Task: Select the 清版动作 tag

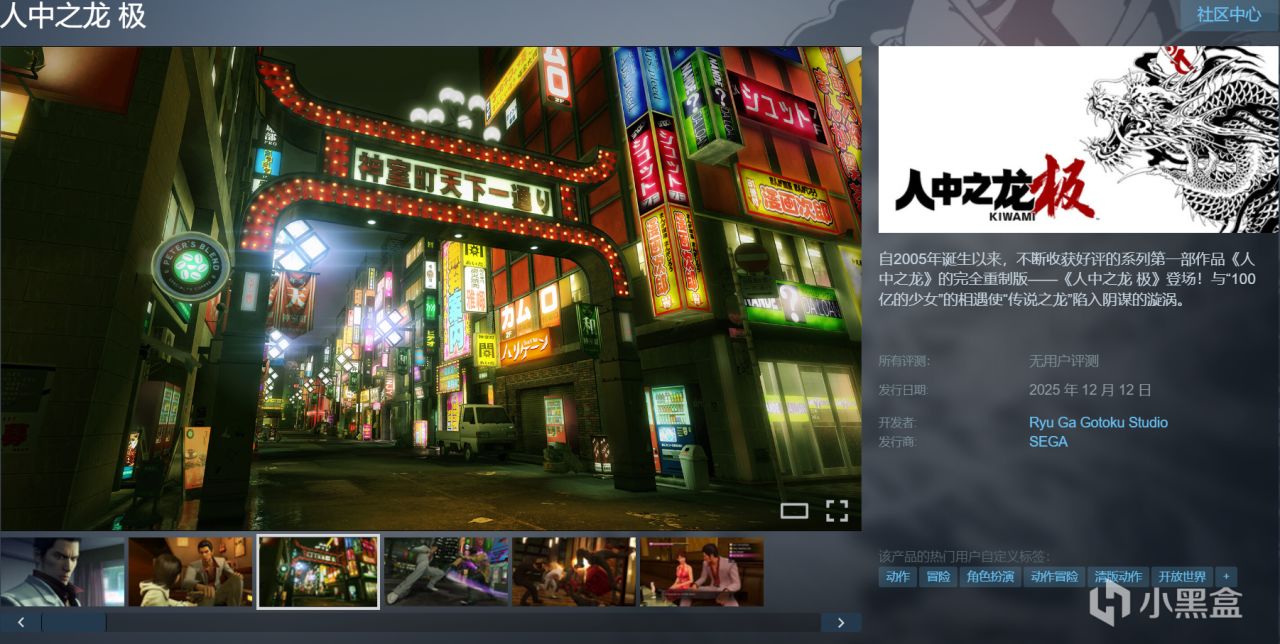Action: [x=1118, y=577]
